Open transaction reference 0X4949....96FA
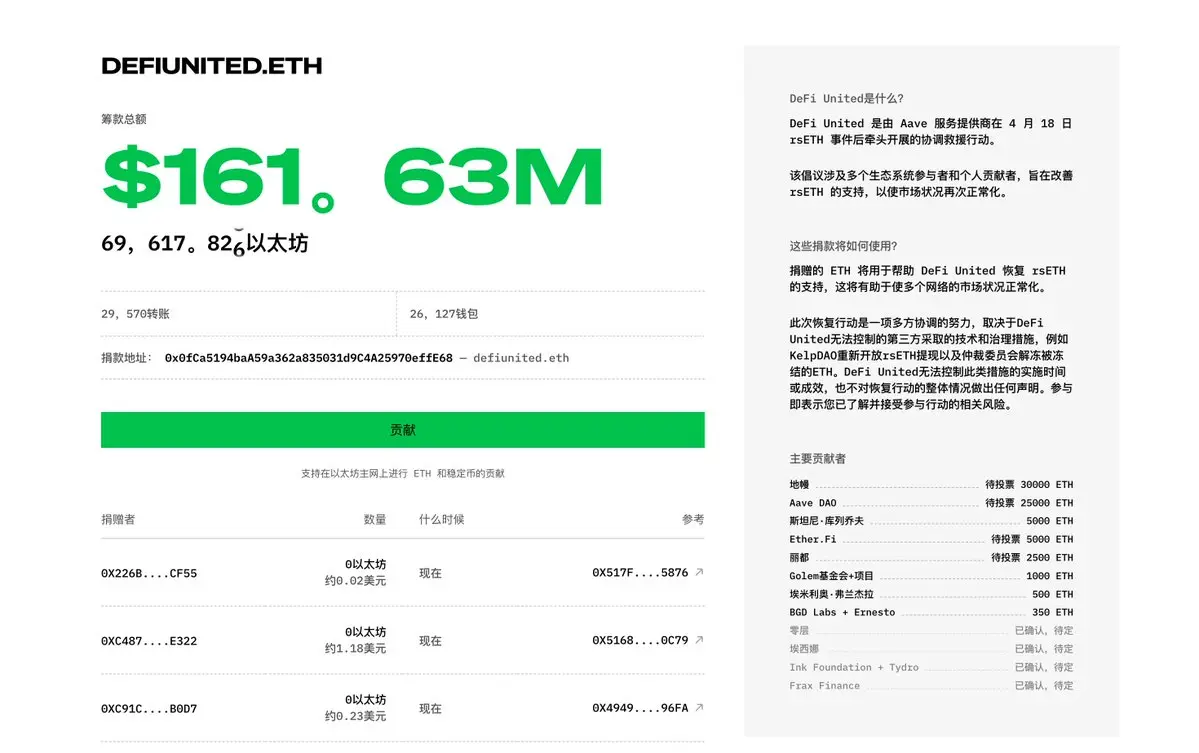 click(x=640, y=709)
